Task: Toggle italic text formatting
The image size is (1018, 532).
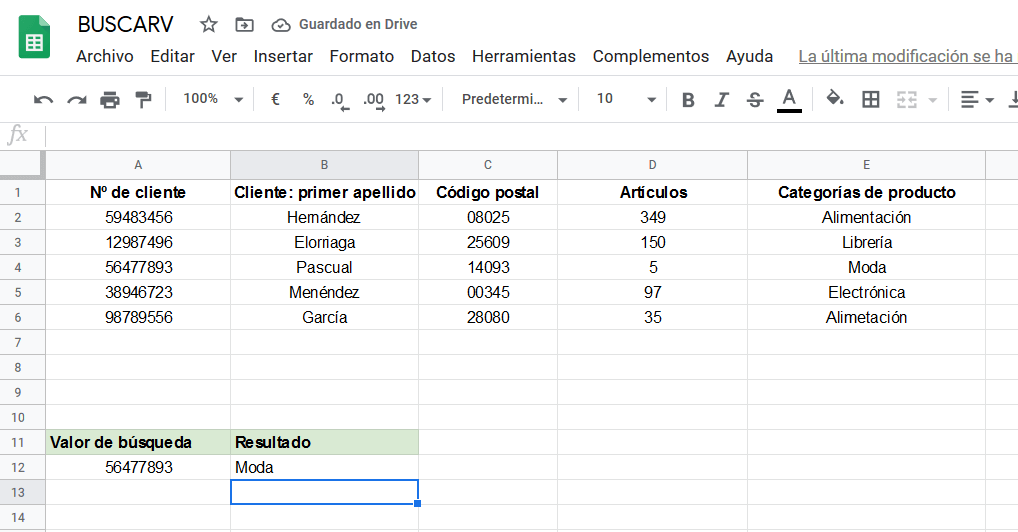Action: click(x=721, y=99)
